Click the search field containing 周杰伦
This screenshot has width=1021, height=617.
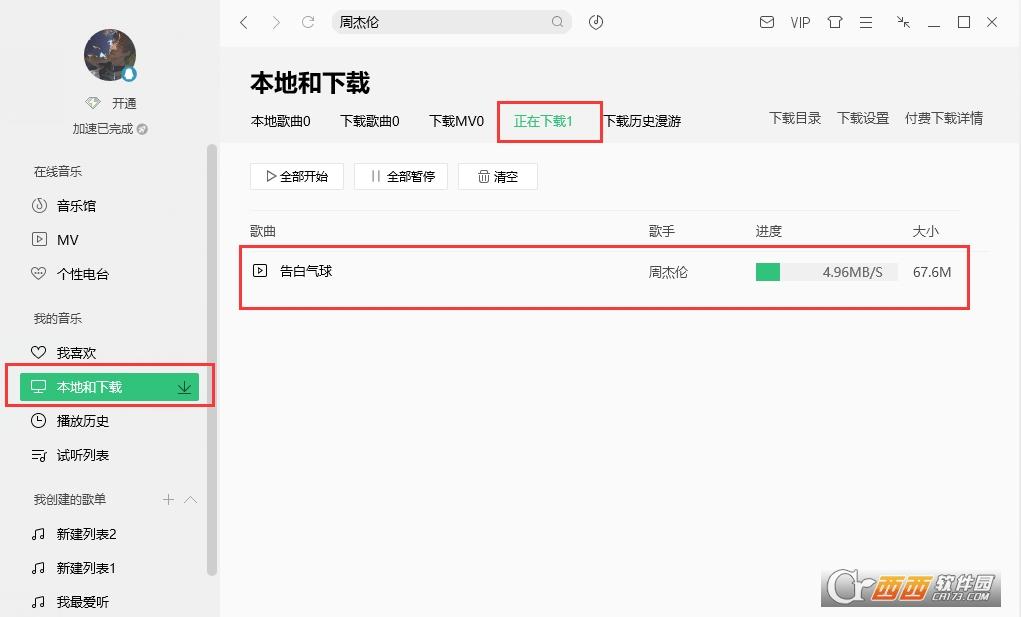coord(452,22)
